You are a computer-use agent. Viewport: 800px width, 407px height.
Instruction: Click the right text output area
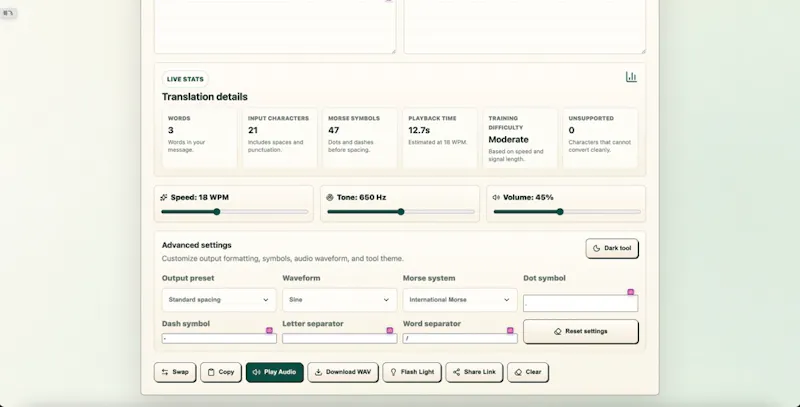525,27
